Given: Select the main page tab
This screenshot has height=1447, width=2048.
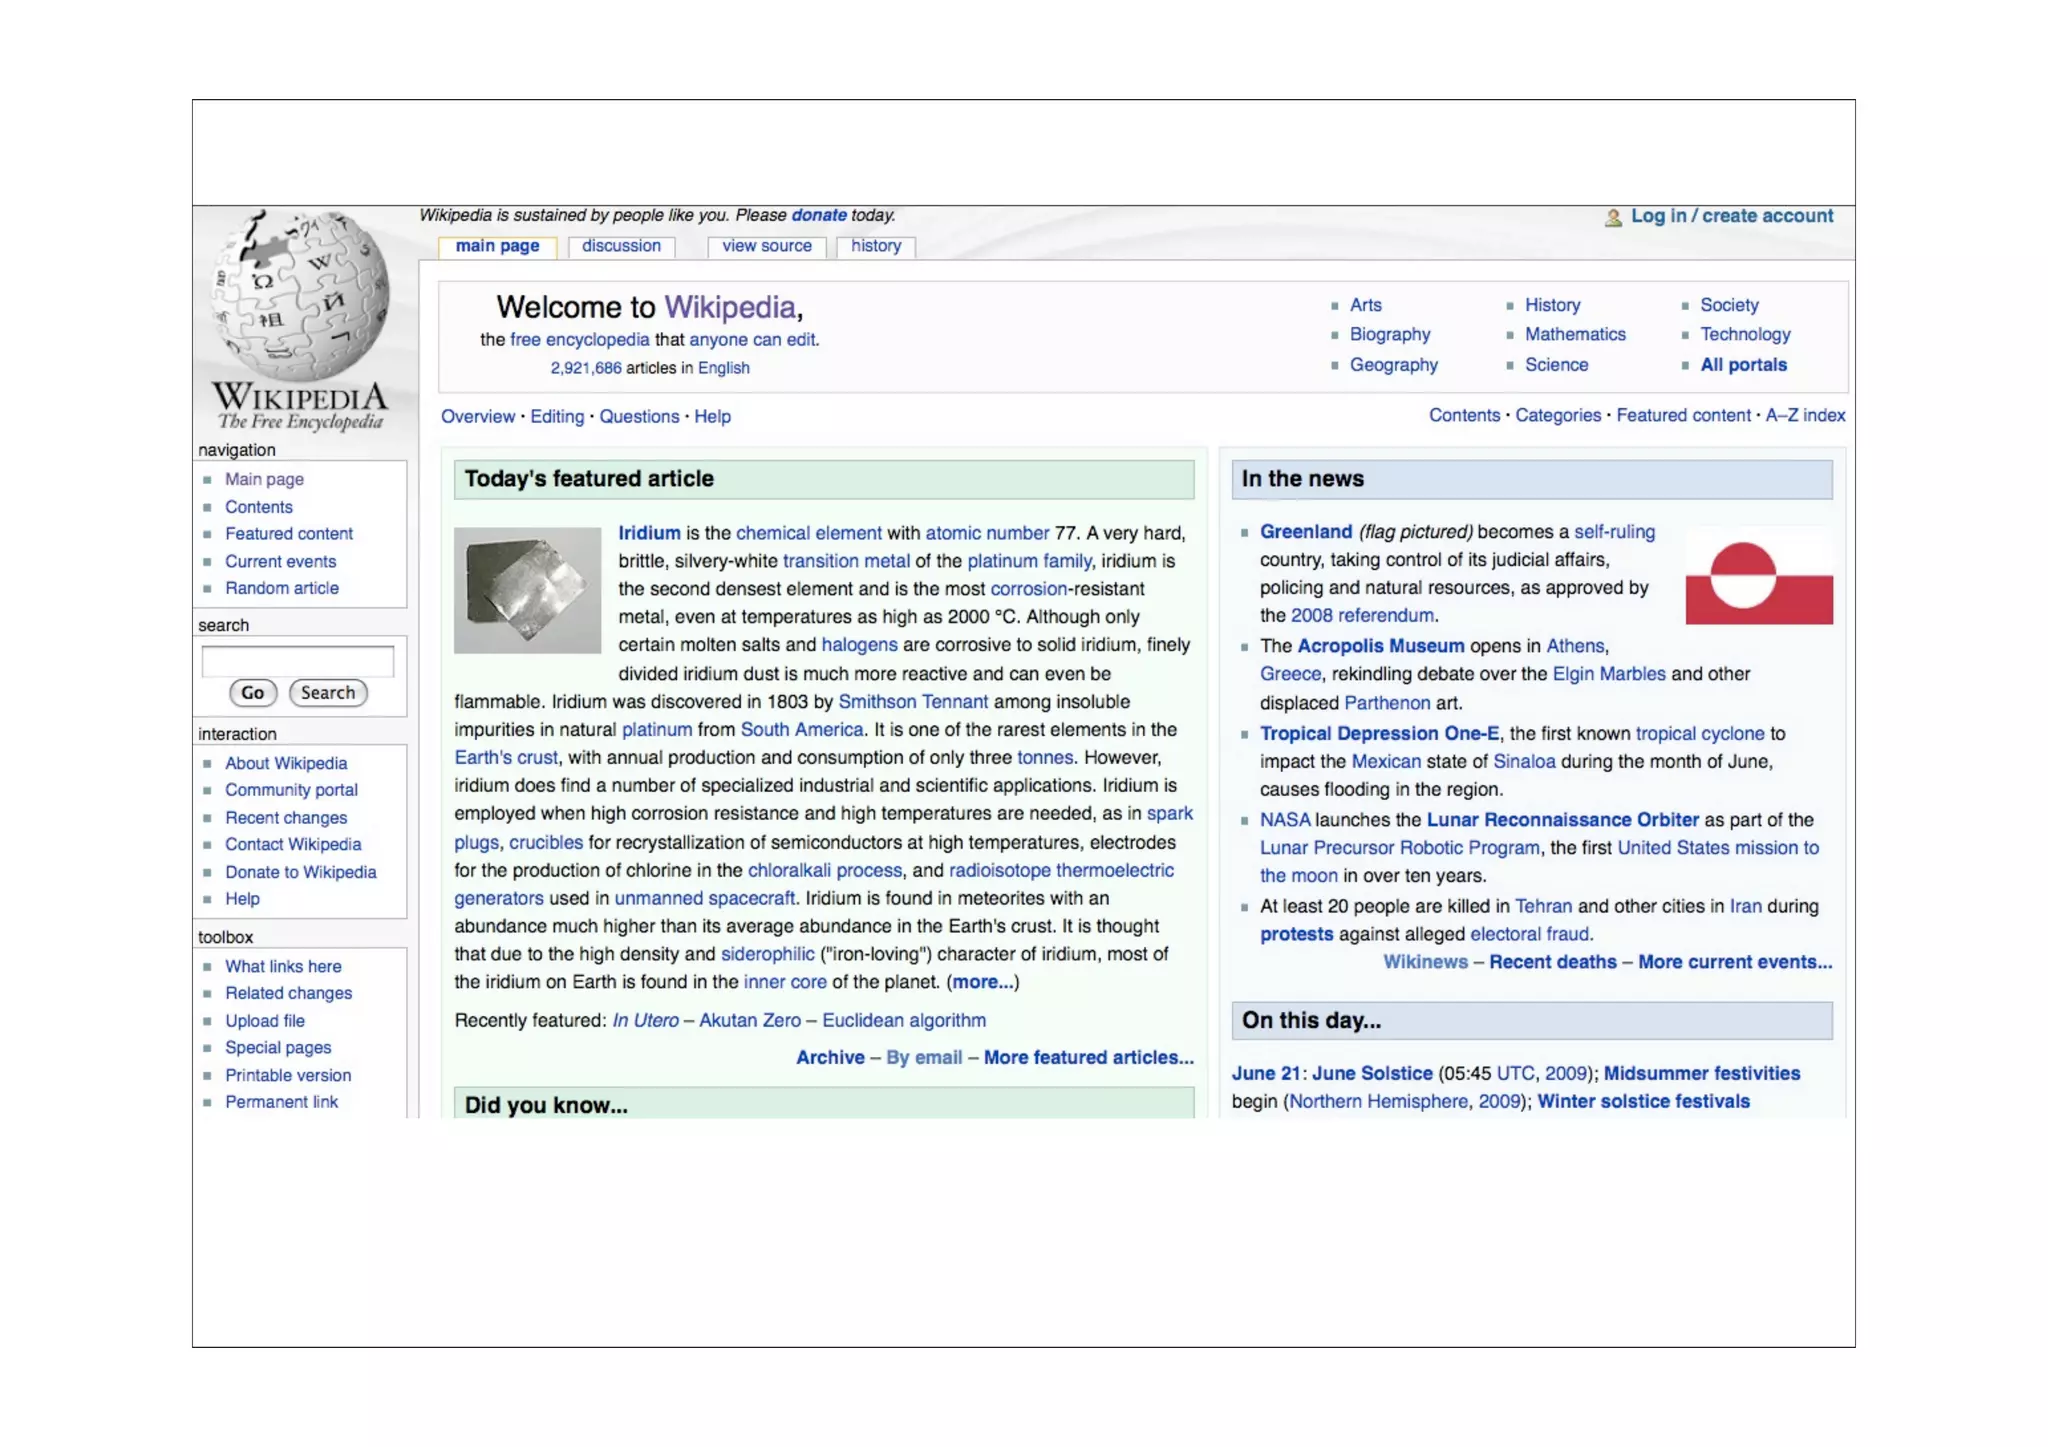Looking at the screenshot, I should pyautogui.click(x=497, y=246).
